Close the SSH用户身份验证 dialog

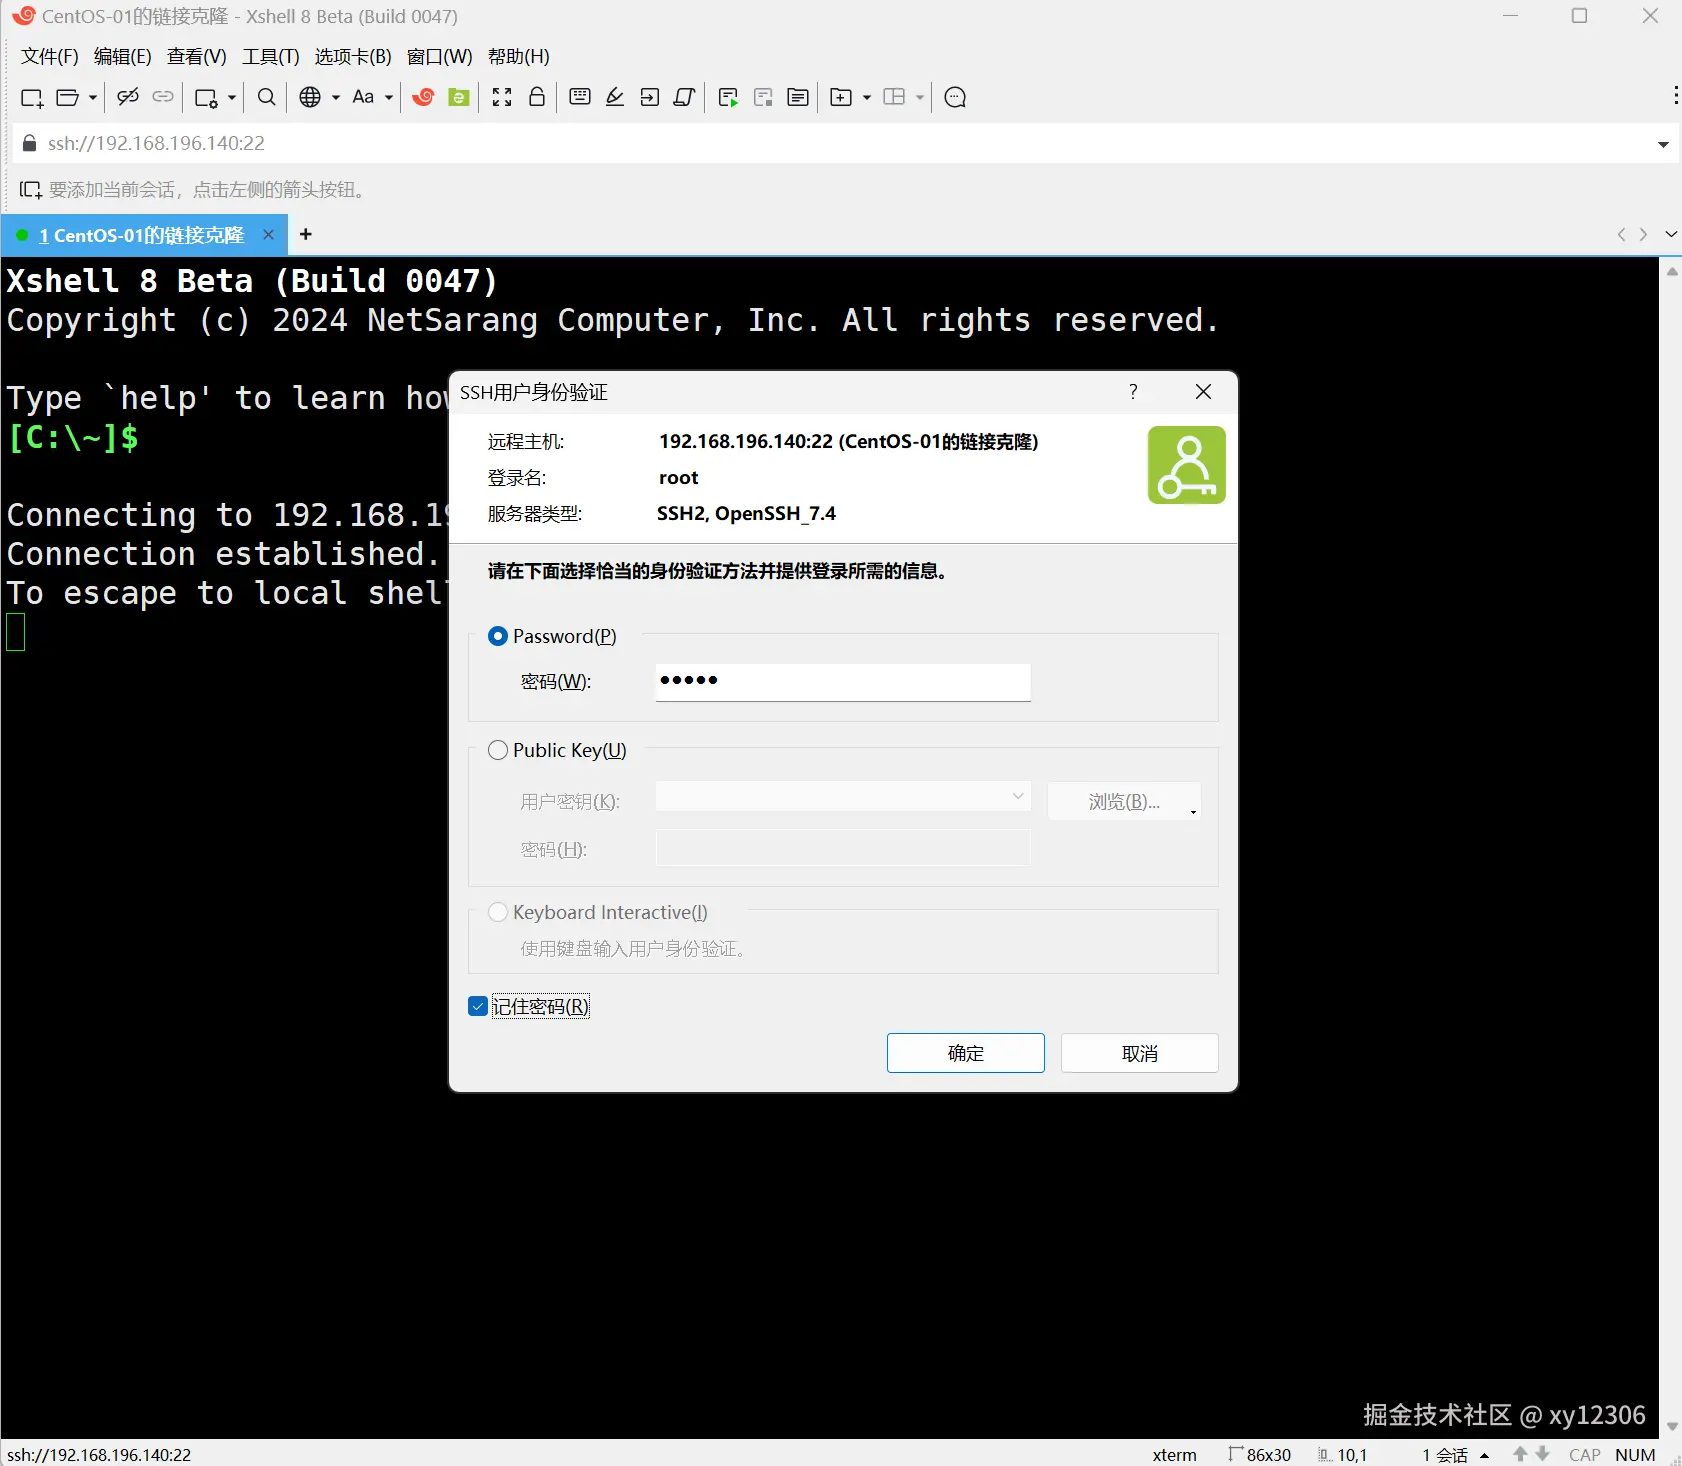(1204, 392)
